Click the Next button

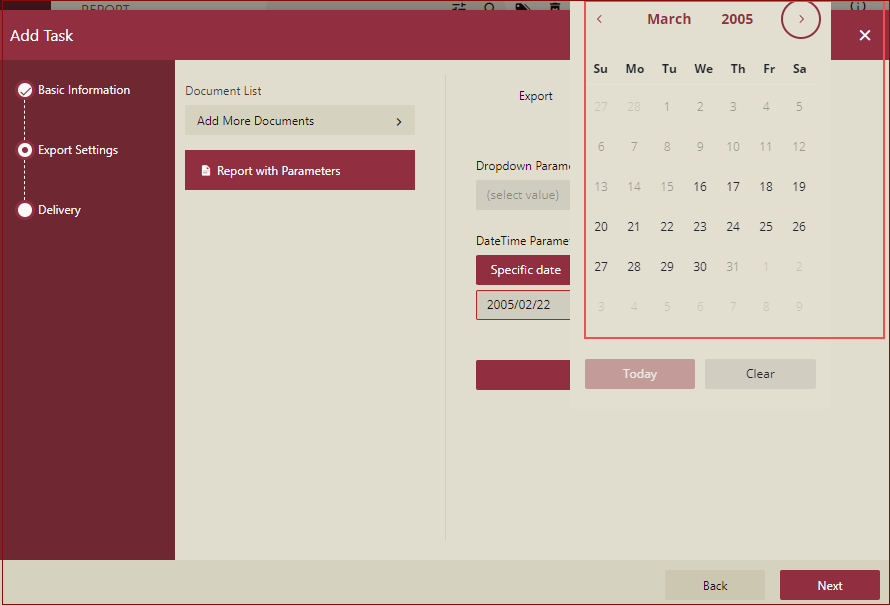point(829,586)
